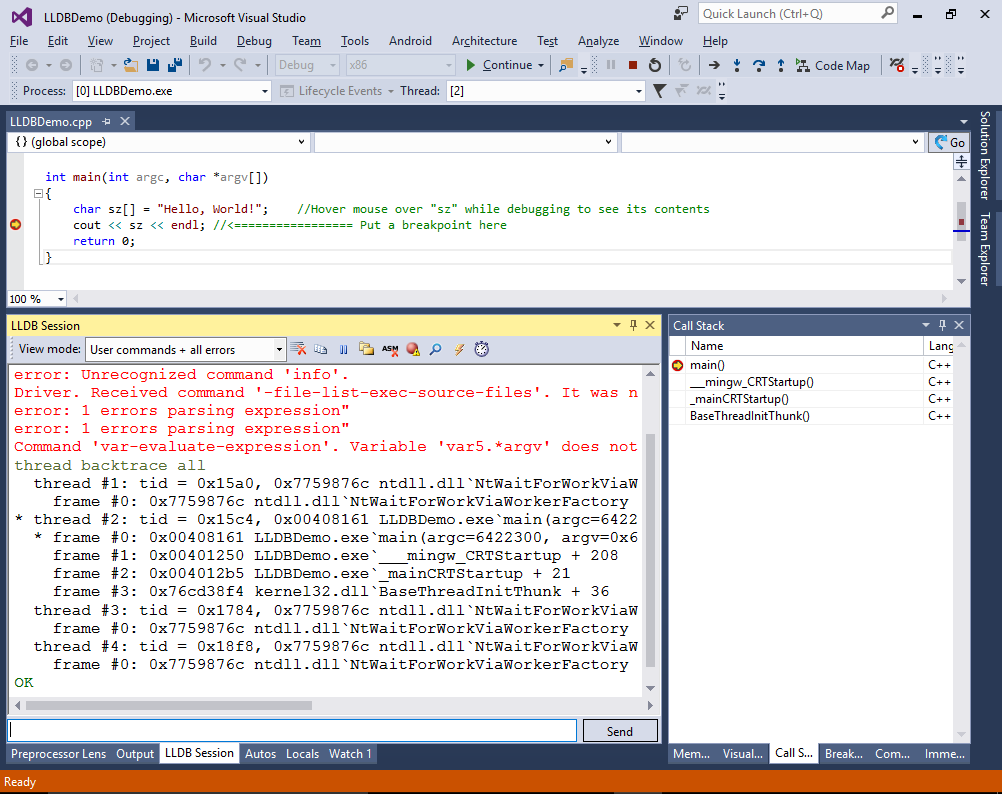Click the Go button
This screenshot has height=794, width=1002.
[x=949, y=142]
